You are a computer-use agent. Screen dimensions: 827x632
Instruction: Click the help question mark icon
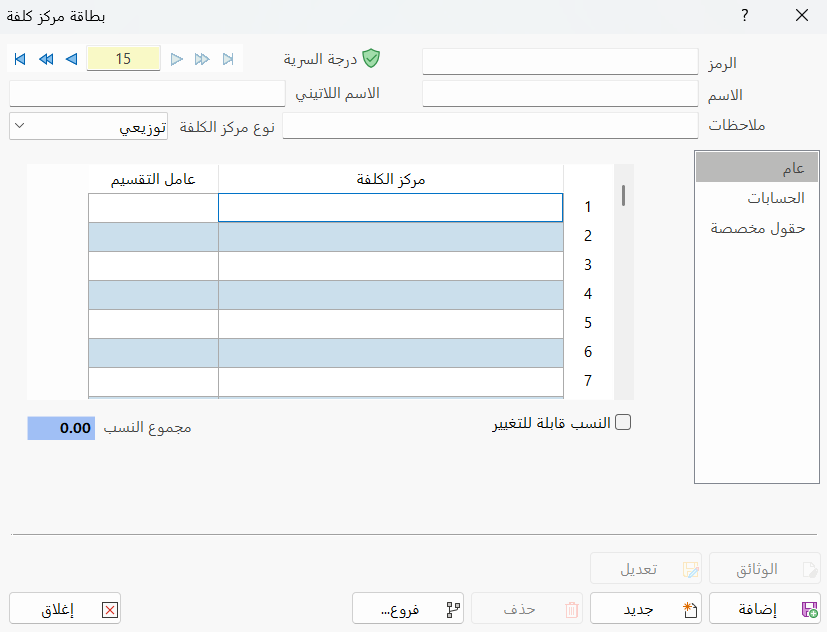744,15
